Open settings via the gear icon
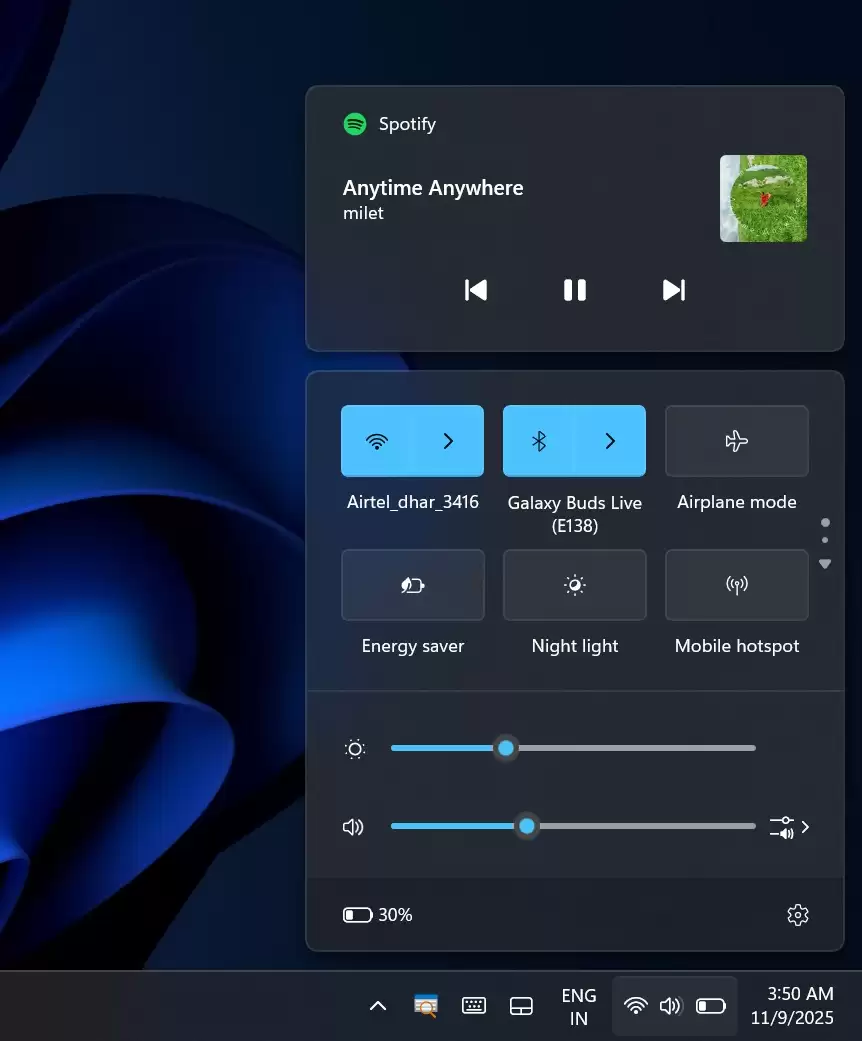The image size is (862, 1041). coord(797,915)
